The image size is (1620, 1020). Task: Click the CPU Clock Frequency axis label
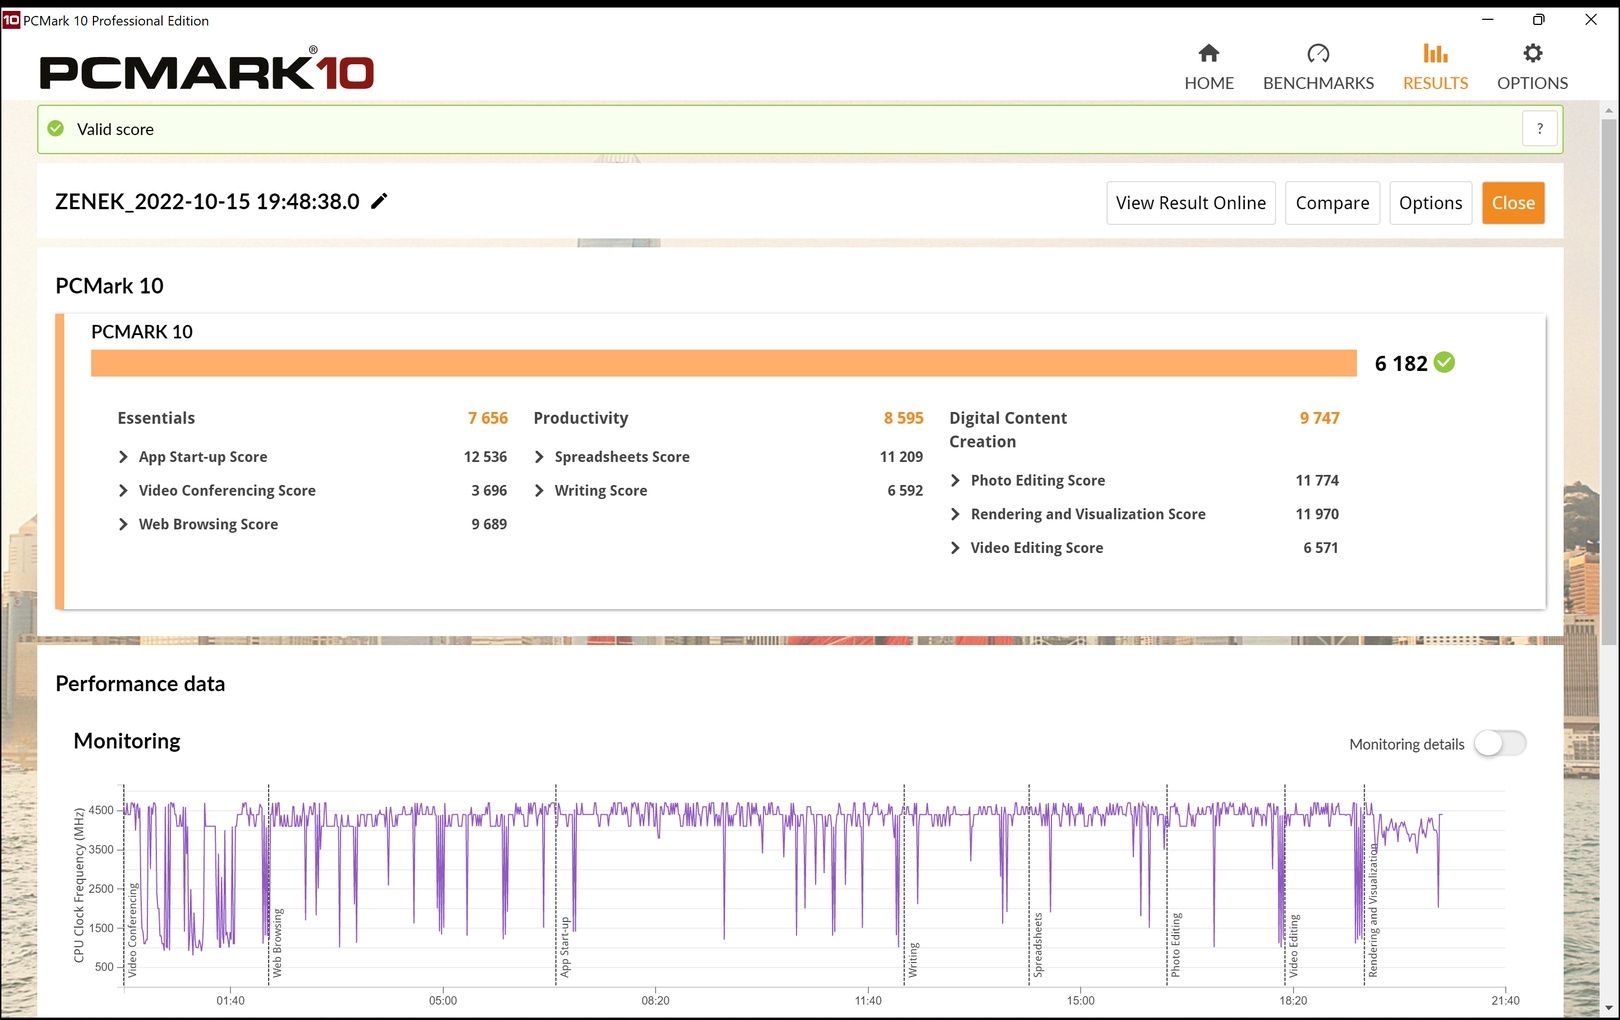(79, 885)
